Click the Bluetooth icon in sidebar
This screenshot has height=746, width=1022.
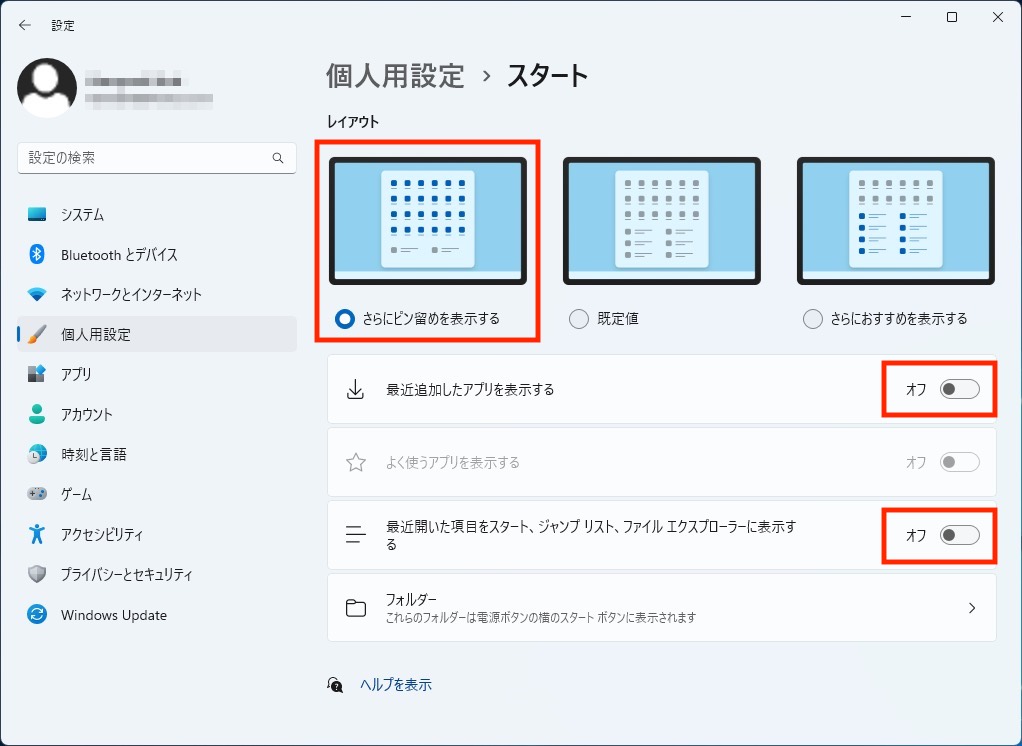[x=37, y=255]
